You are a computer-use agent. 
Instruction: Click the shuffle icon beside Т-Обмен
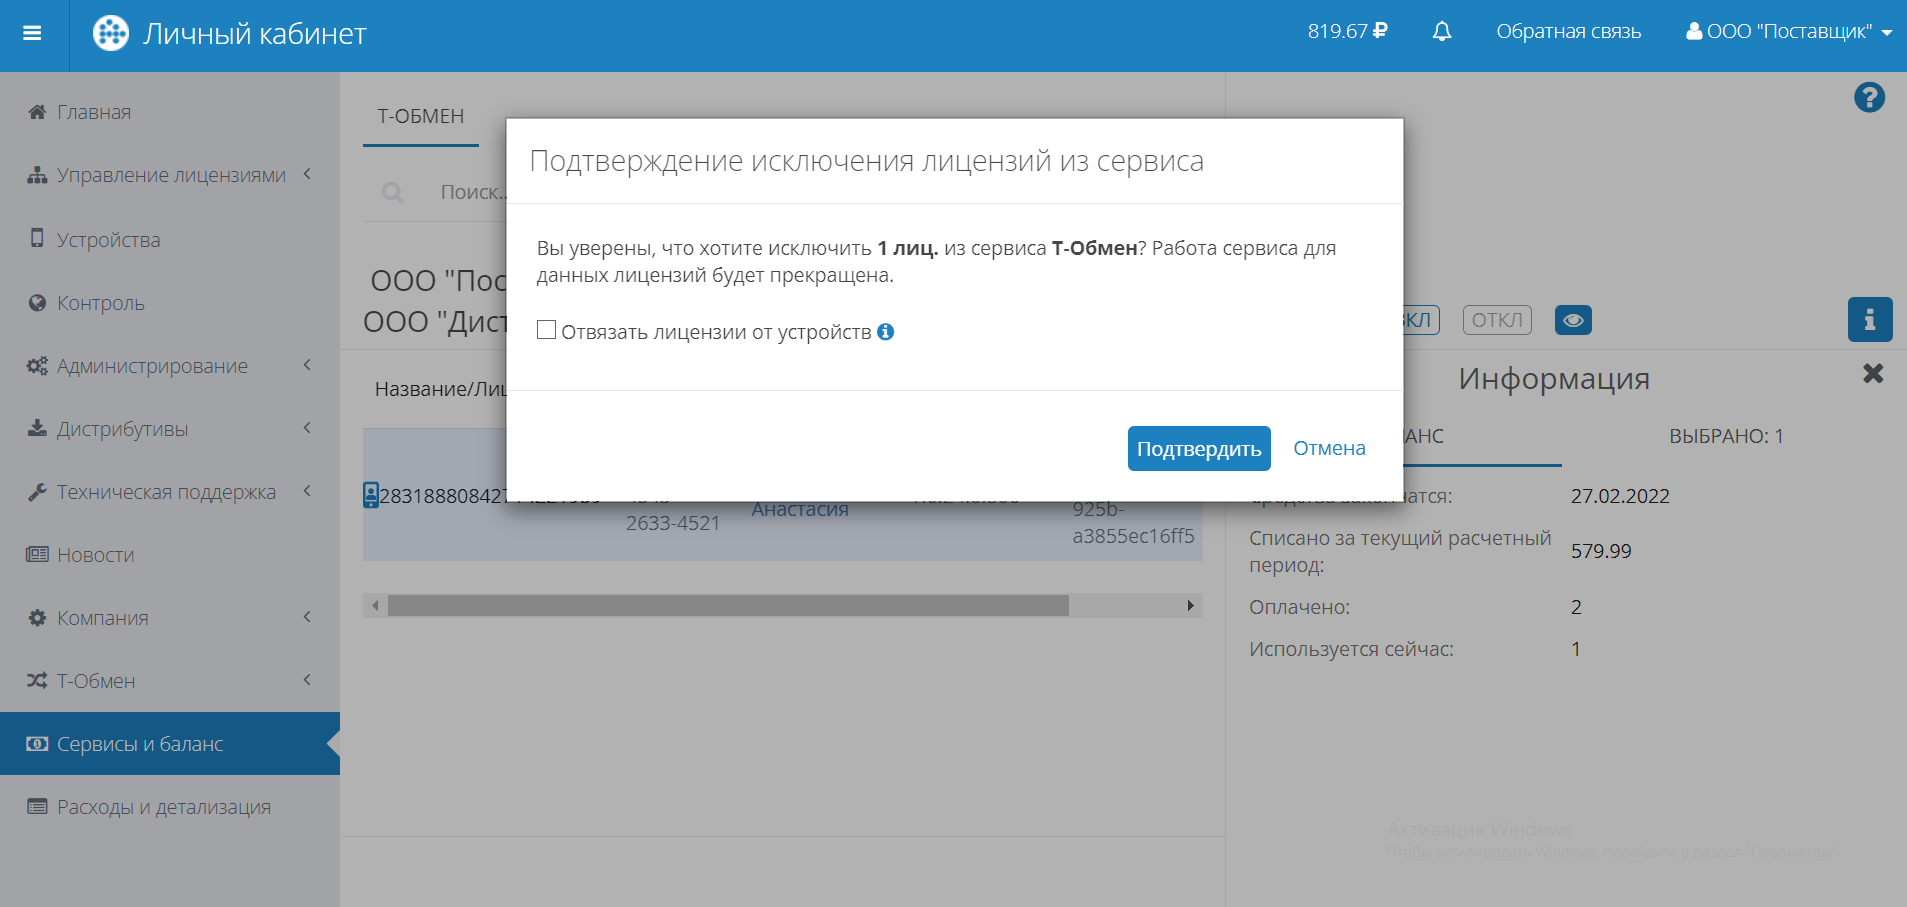tap(37, 680)
